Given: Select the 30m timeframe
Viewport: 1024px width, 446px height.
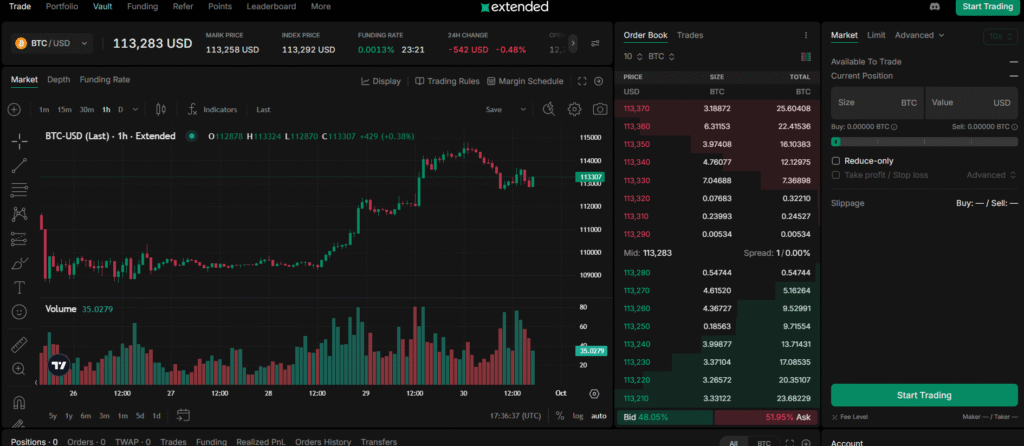Looking at the screenshot, I should coord(86,110).
